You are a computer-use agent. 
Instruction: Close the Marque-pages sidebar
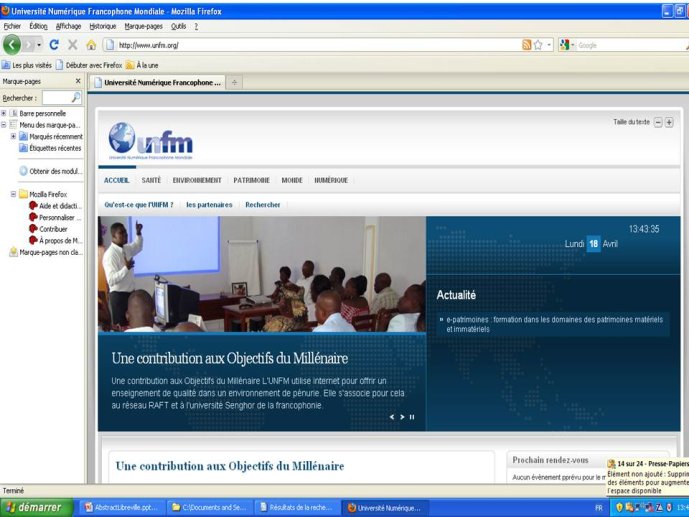[78, 81]
